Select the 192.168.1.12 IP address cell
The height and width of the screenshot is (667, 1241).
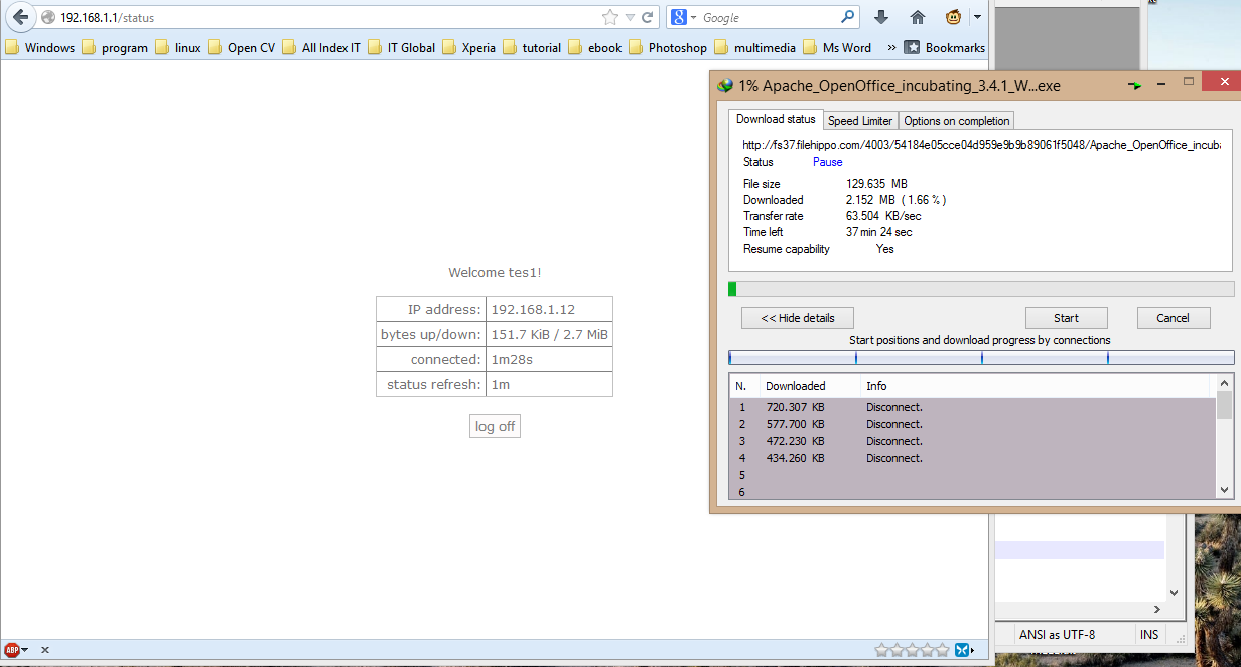(549, 309)
